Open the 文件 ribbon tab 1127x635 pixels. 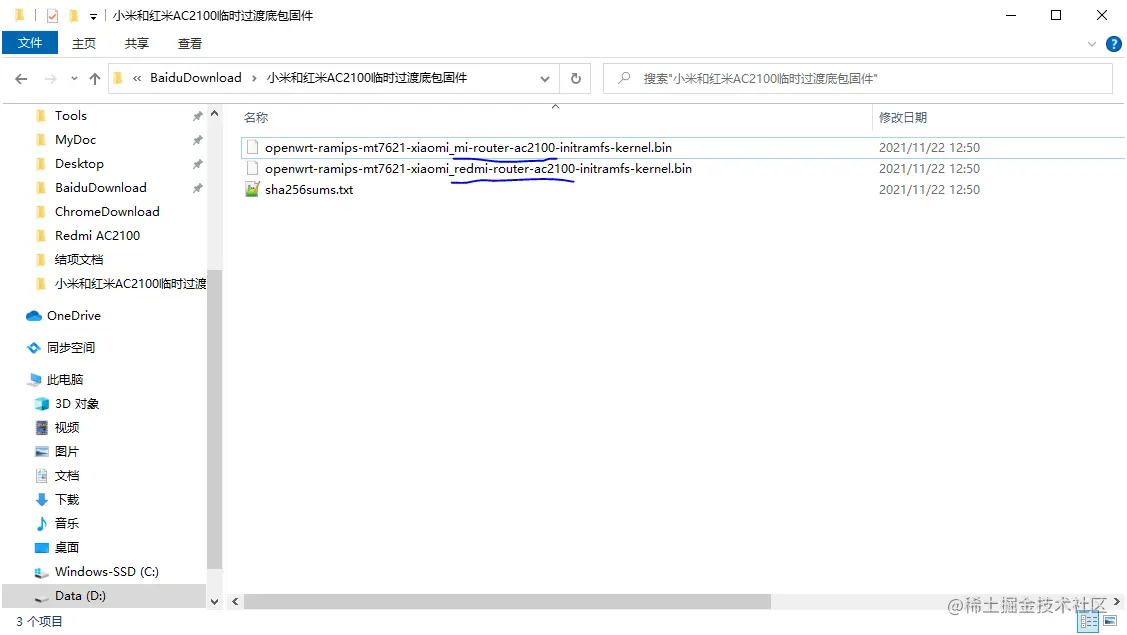pos(30,43)
